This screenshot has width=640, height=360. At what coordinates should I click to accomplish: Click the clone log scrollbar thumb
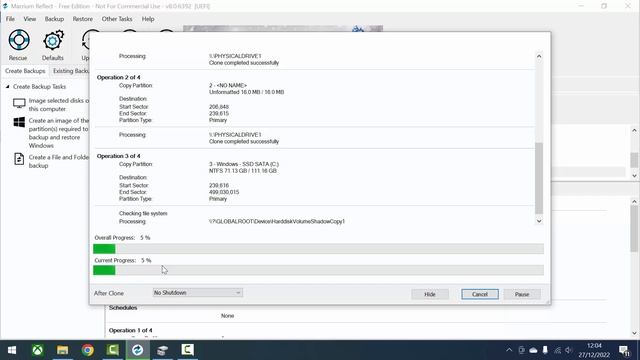539,178
